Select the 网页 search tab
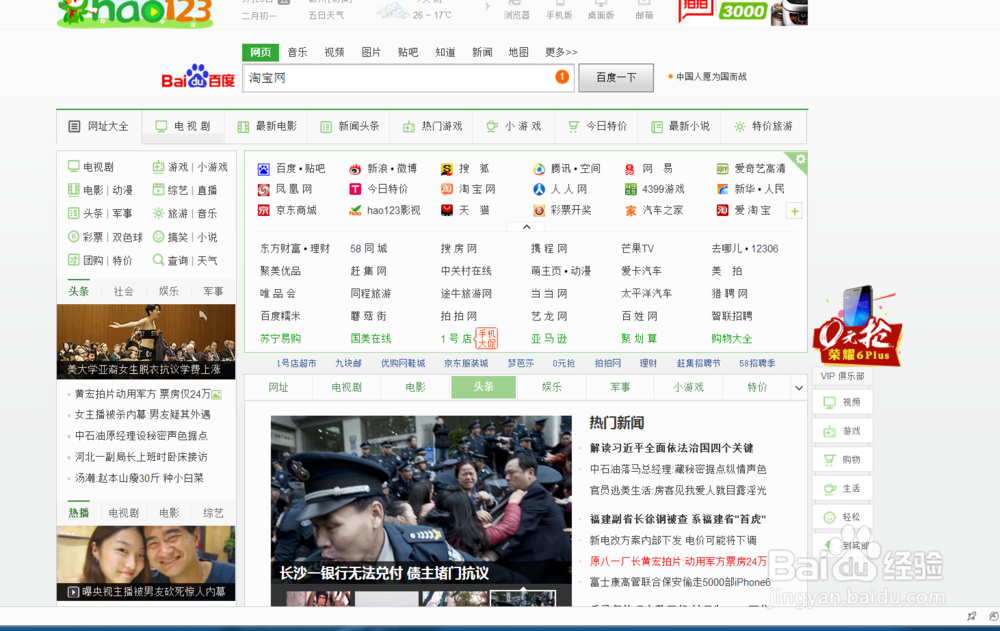The image size is (1000, 631). pos(260,52)
